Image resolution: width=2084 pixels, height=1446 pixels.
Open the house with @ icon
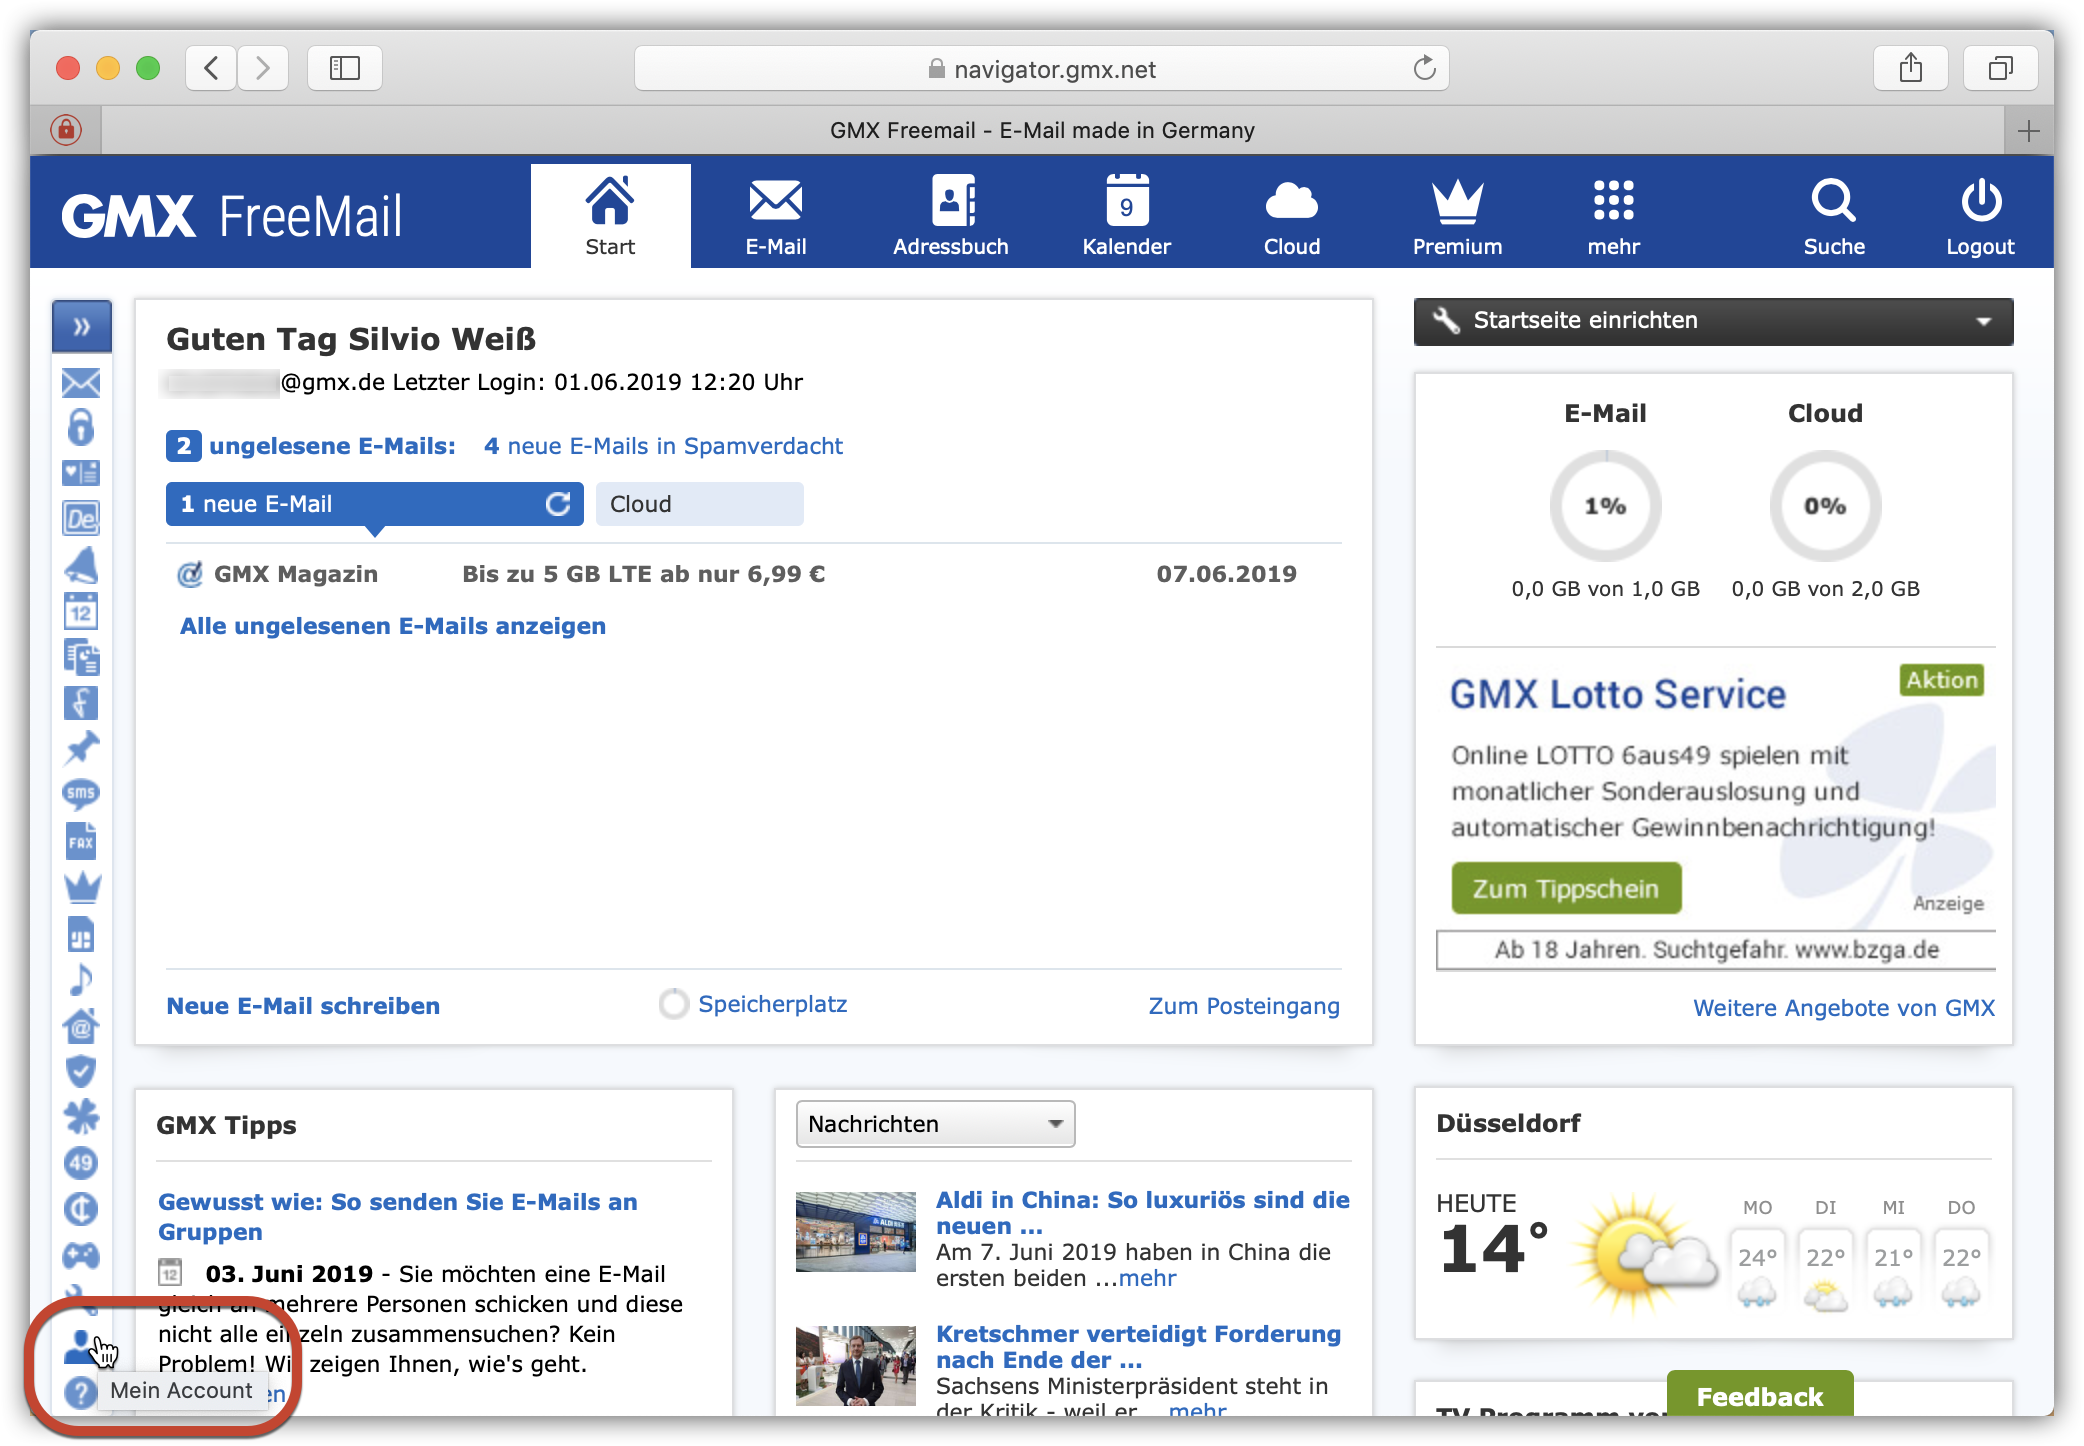pyautogui.click(x=81, y=1025)
